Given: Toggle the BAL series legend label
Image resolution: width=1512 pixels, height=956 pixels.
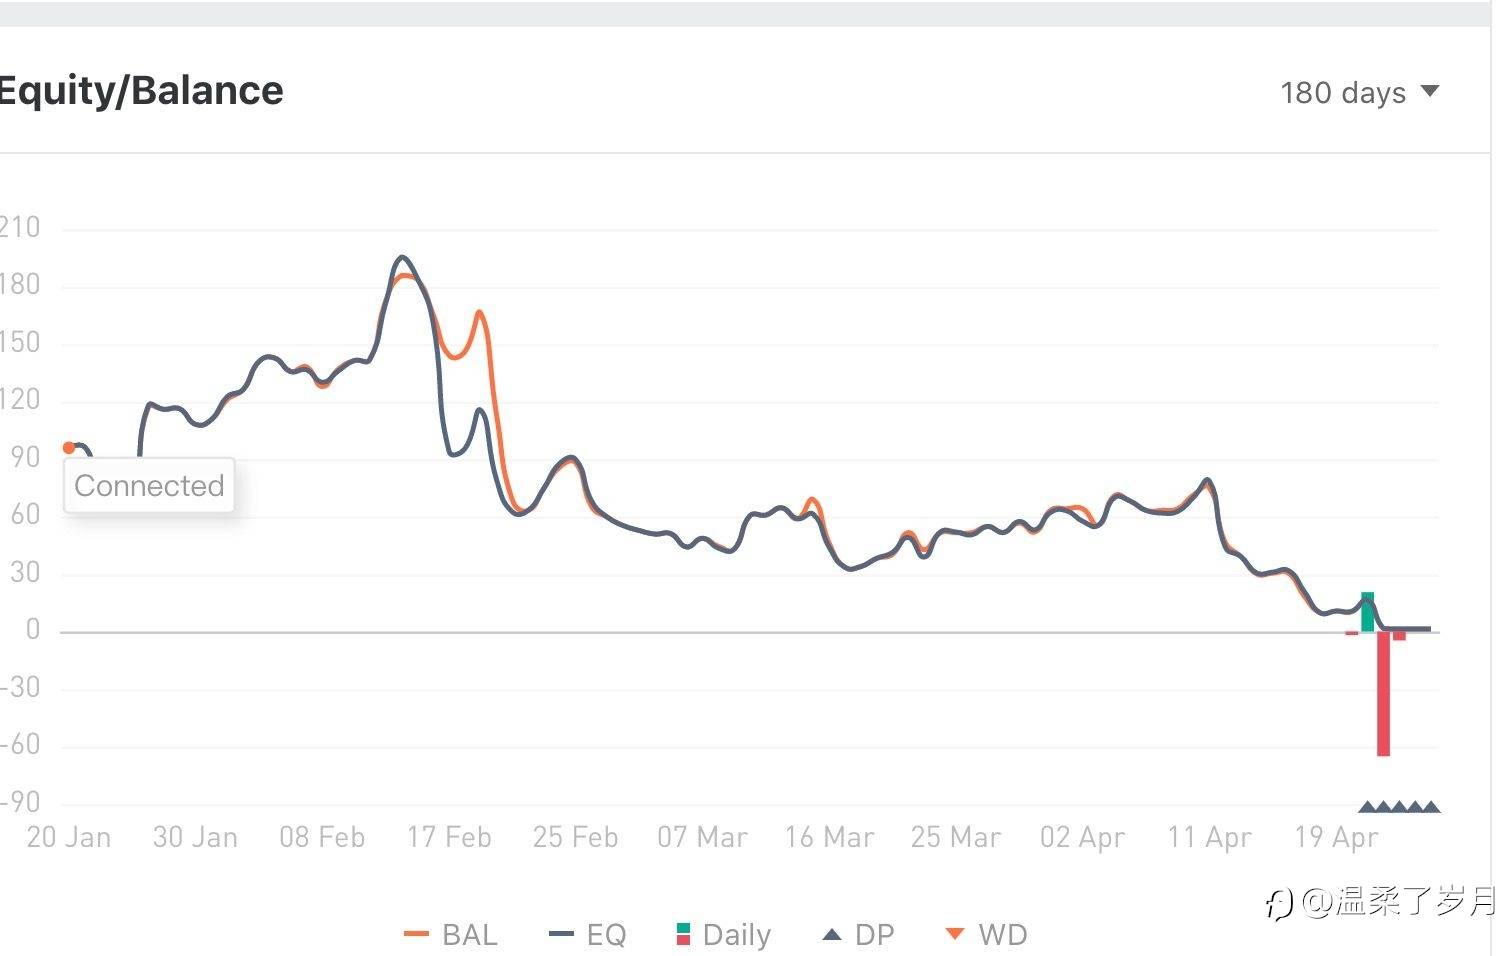Looking at the screenshot, I should coord(469,934).
